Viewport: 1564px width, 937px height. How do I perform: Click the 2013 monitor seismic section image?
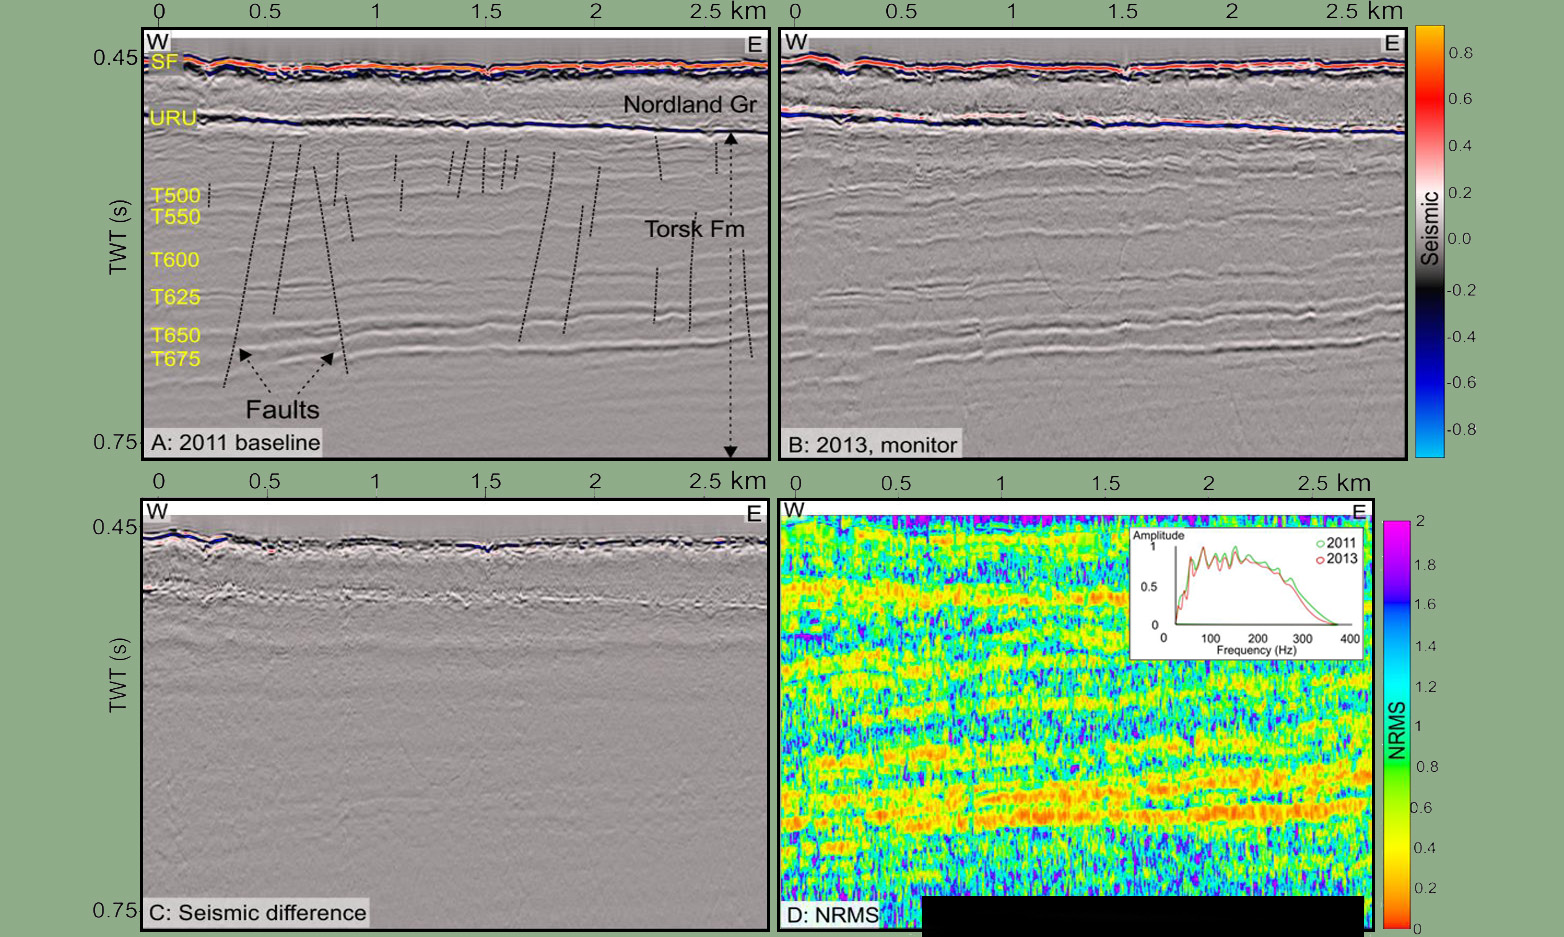click(1092, 244)
